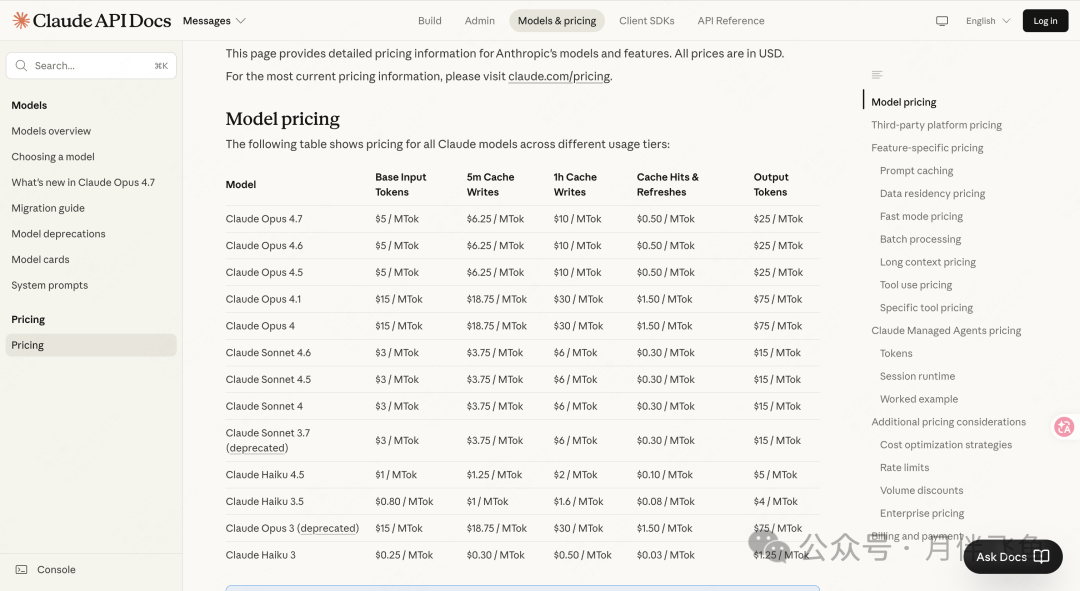Open the Migration guide page

tap(48, 208)
